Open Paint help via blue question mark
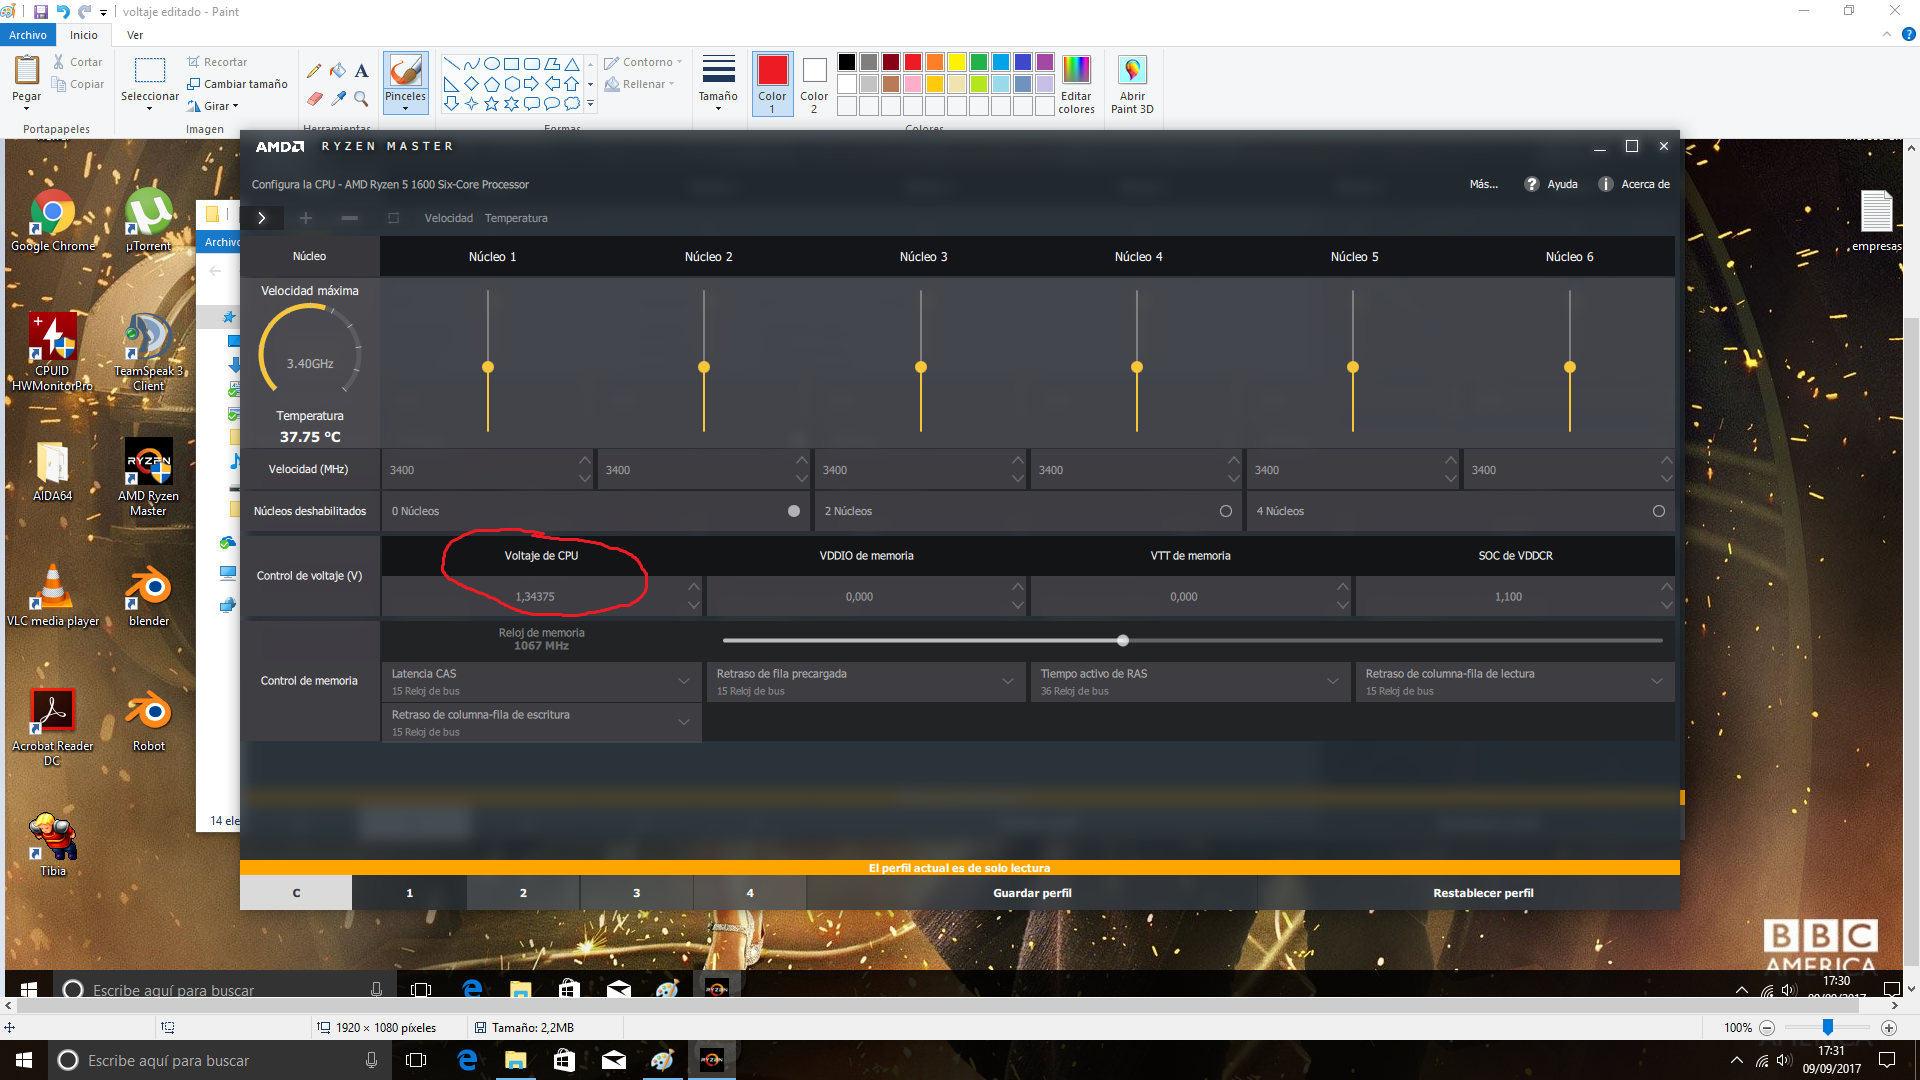Screen dimensions: 1920x1080 point(1908,35)
